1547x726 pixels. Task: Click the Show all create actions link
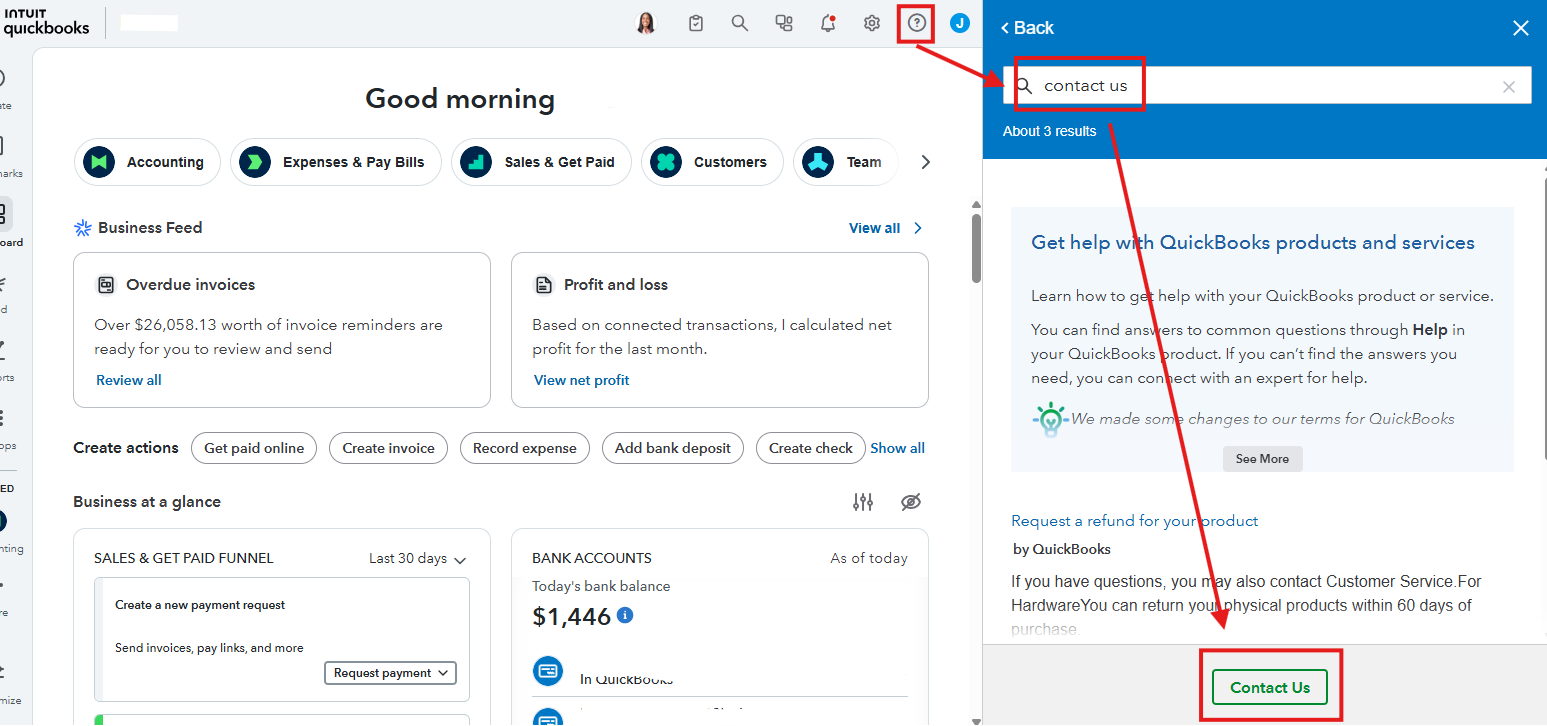pos(897,448)
